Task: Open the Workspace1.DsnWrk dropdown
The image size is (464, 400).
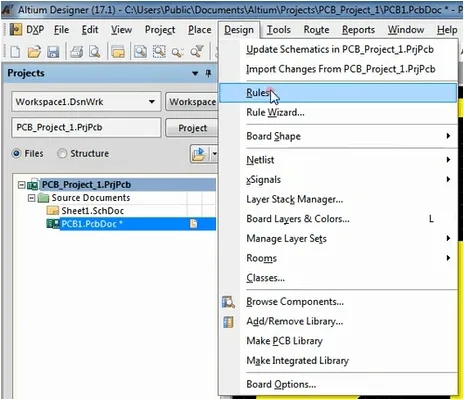Action: click(152, 102)
